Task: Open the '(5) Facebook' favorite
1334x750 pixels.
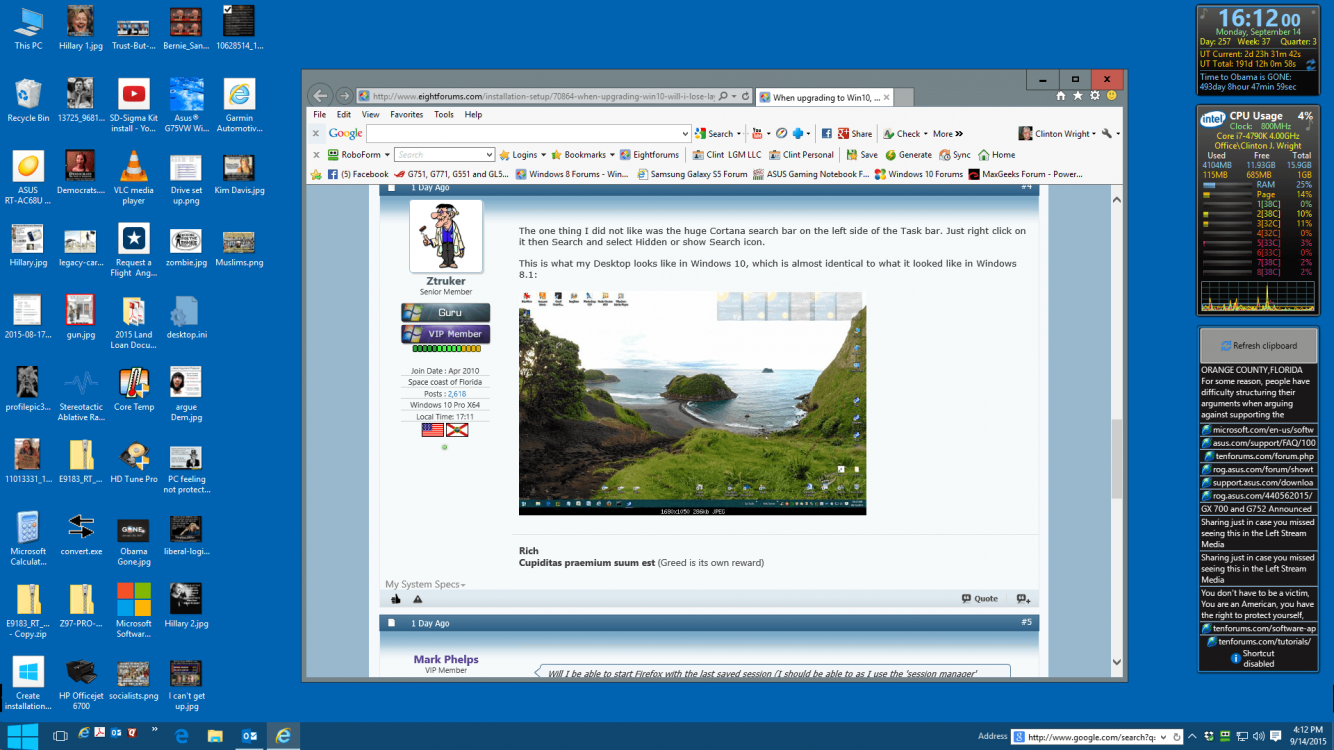Action: pos(358,174)
